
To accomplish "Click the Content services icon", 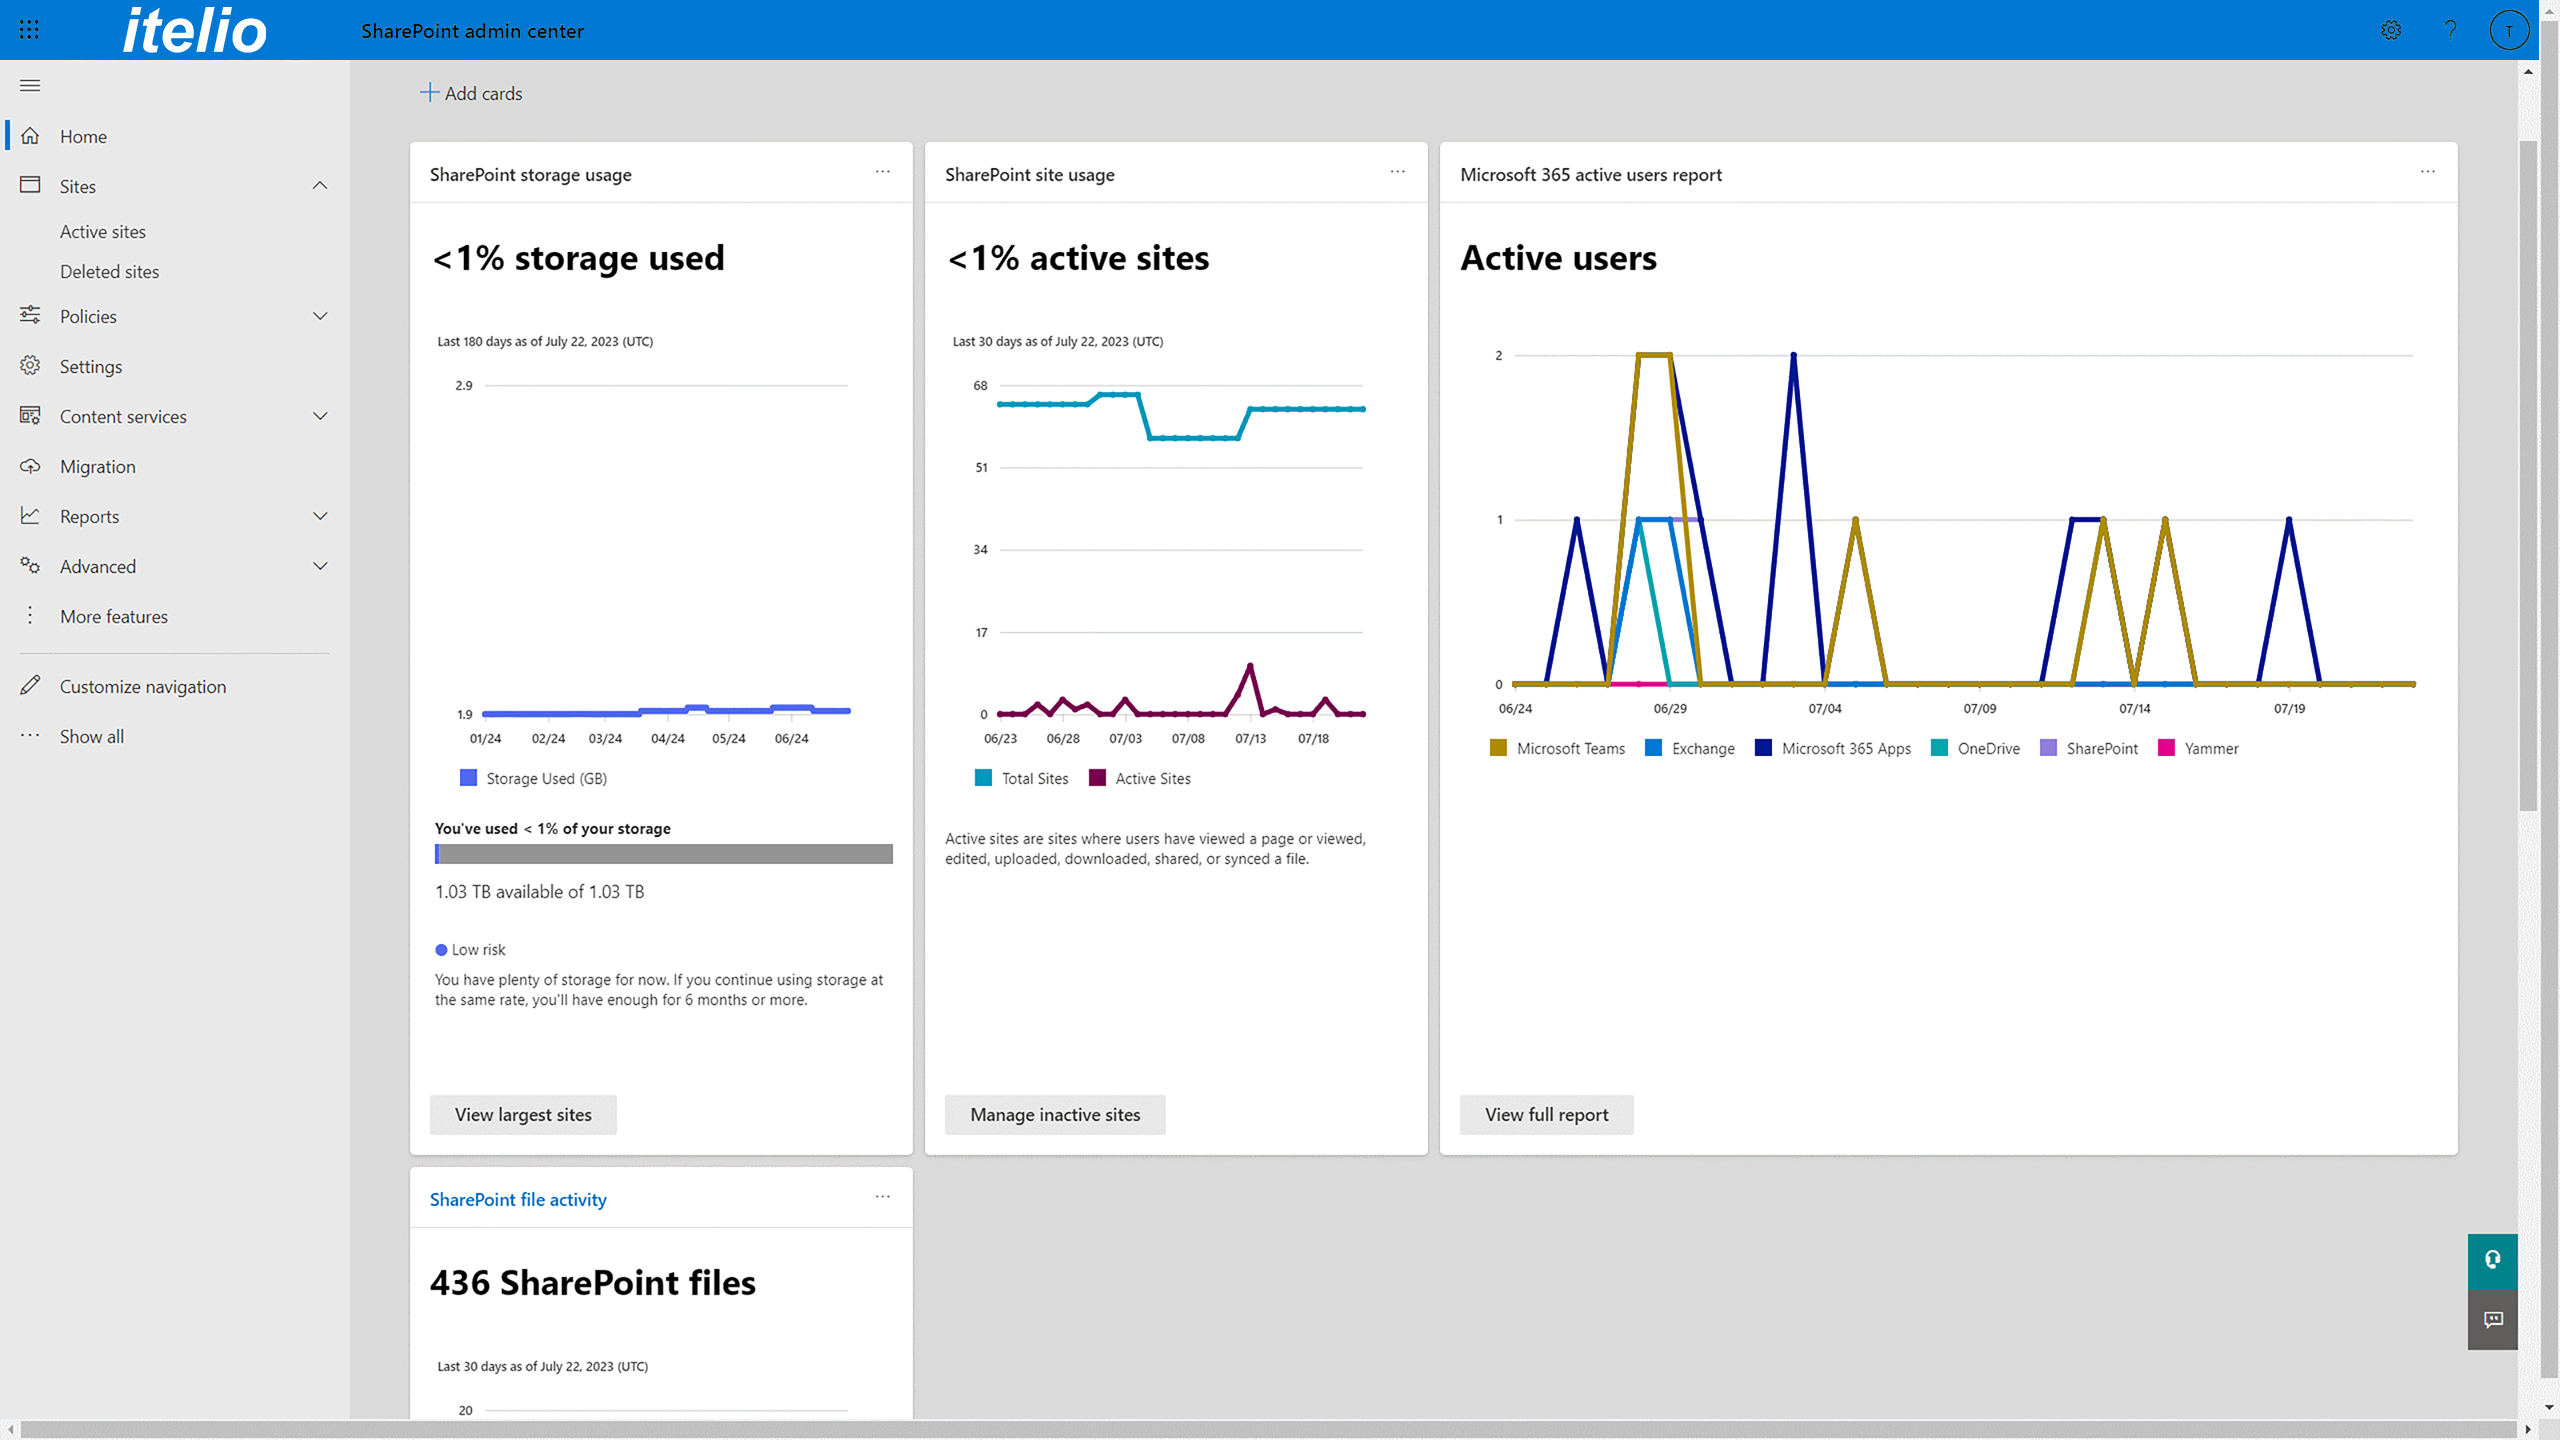I will coord(30,415).
